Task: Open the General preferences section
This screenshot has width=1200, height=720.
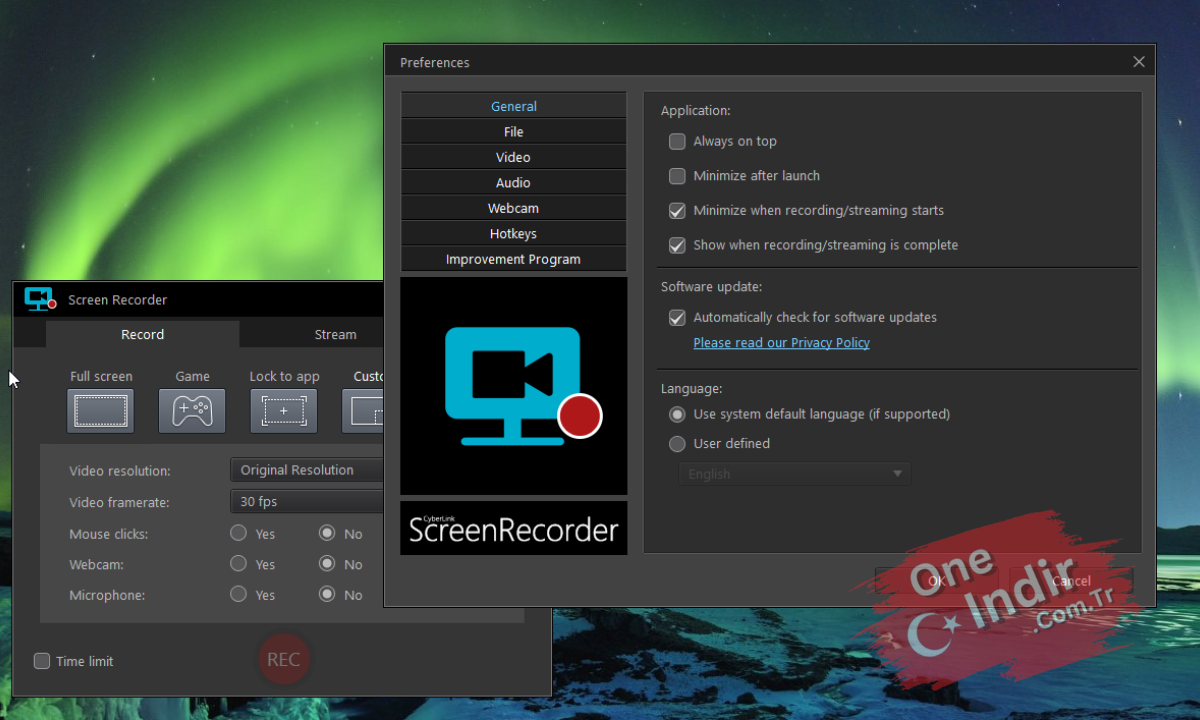Action: 514,106
